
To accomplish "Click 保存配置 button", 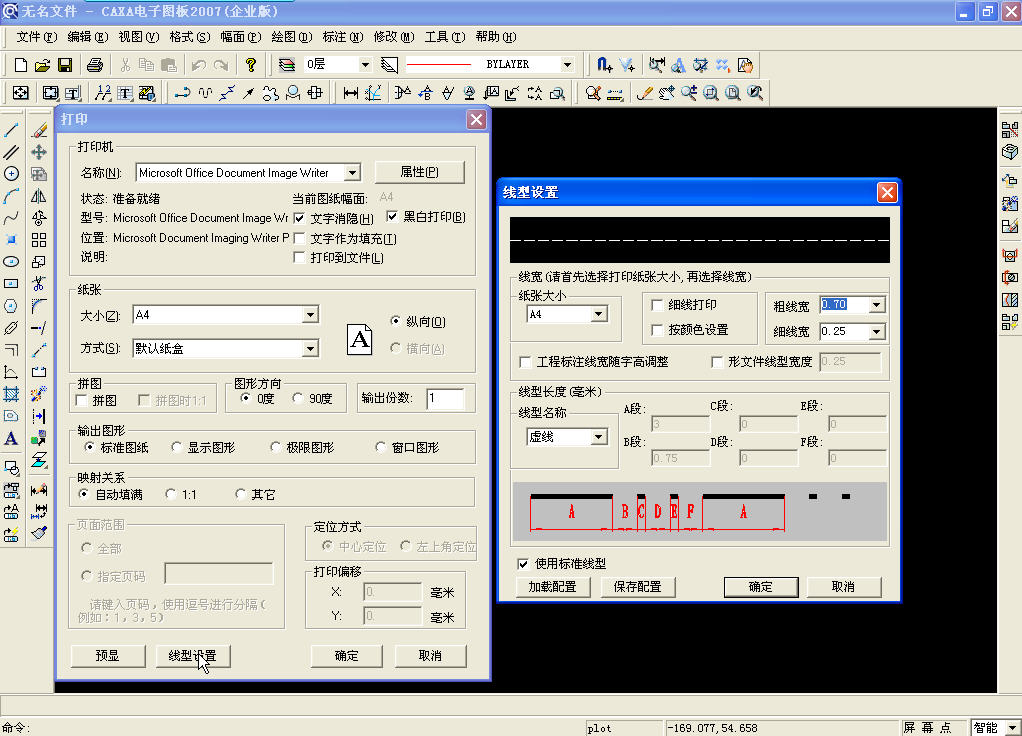I will (637, 587).
